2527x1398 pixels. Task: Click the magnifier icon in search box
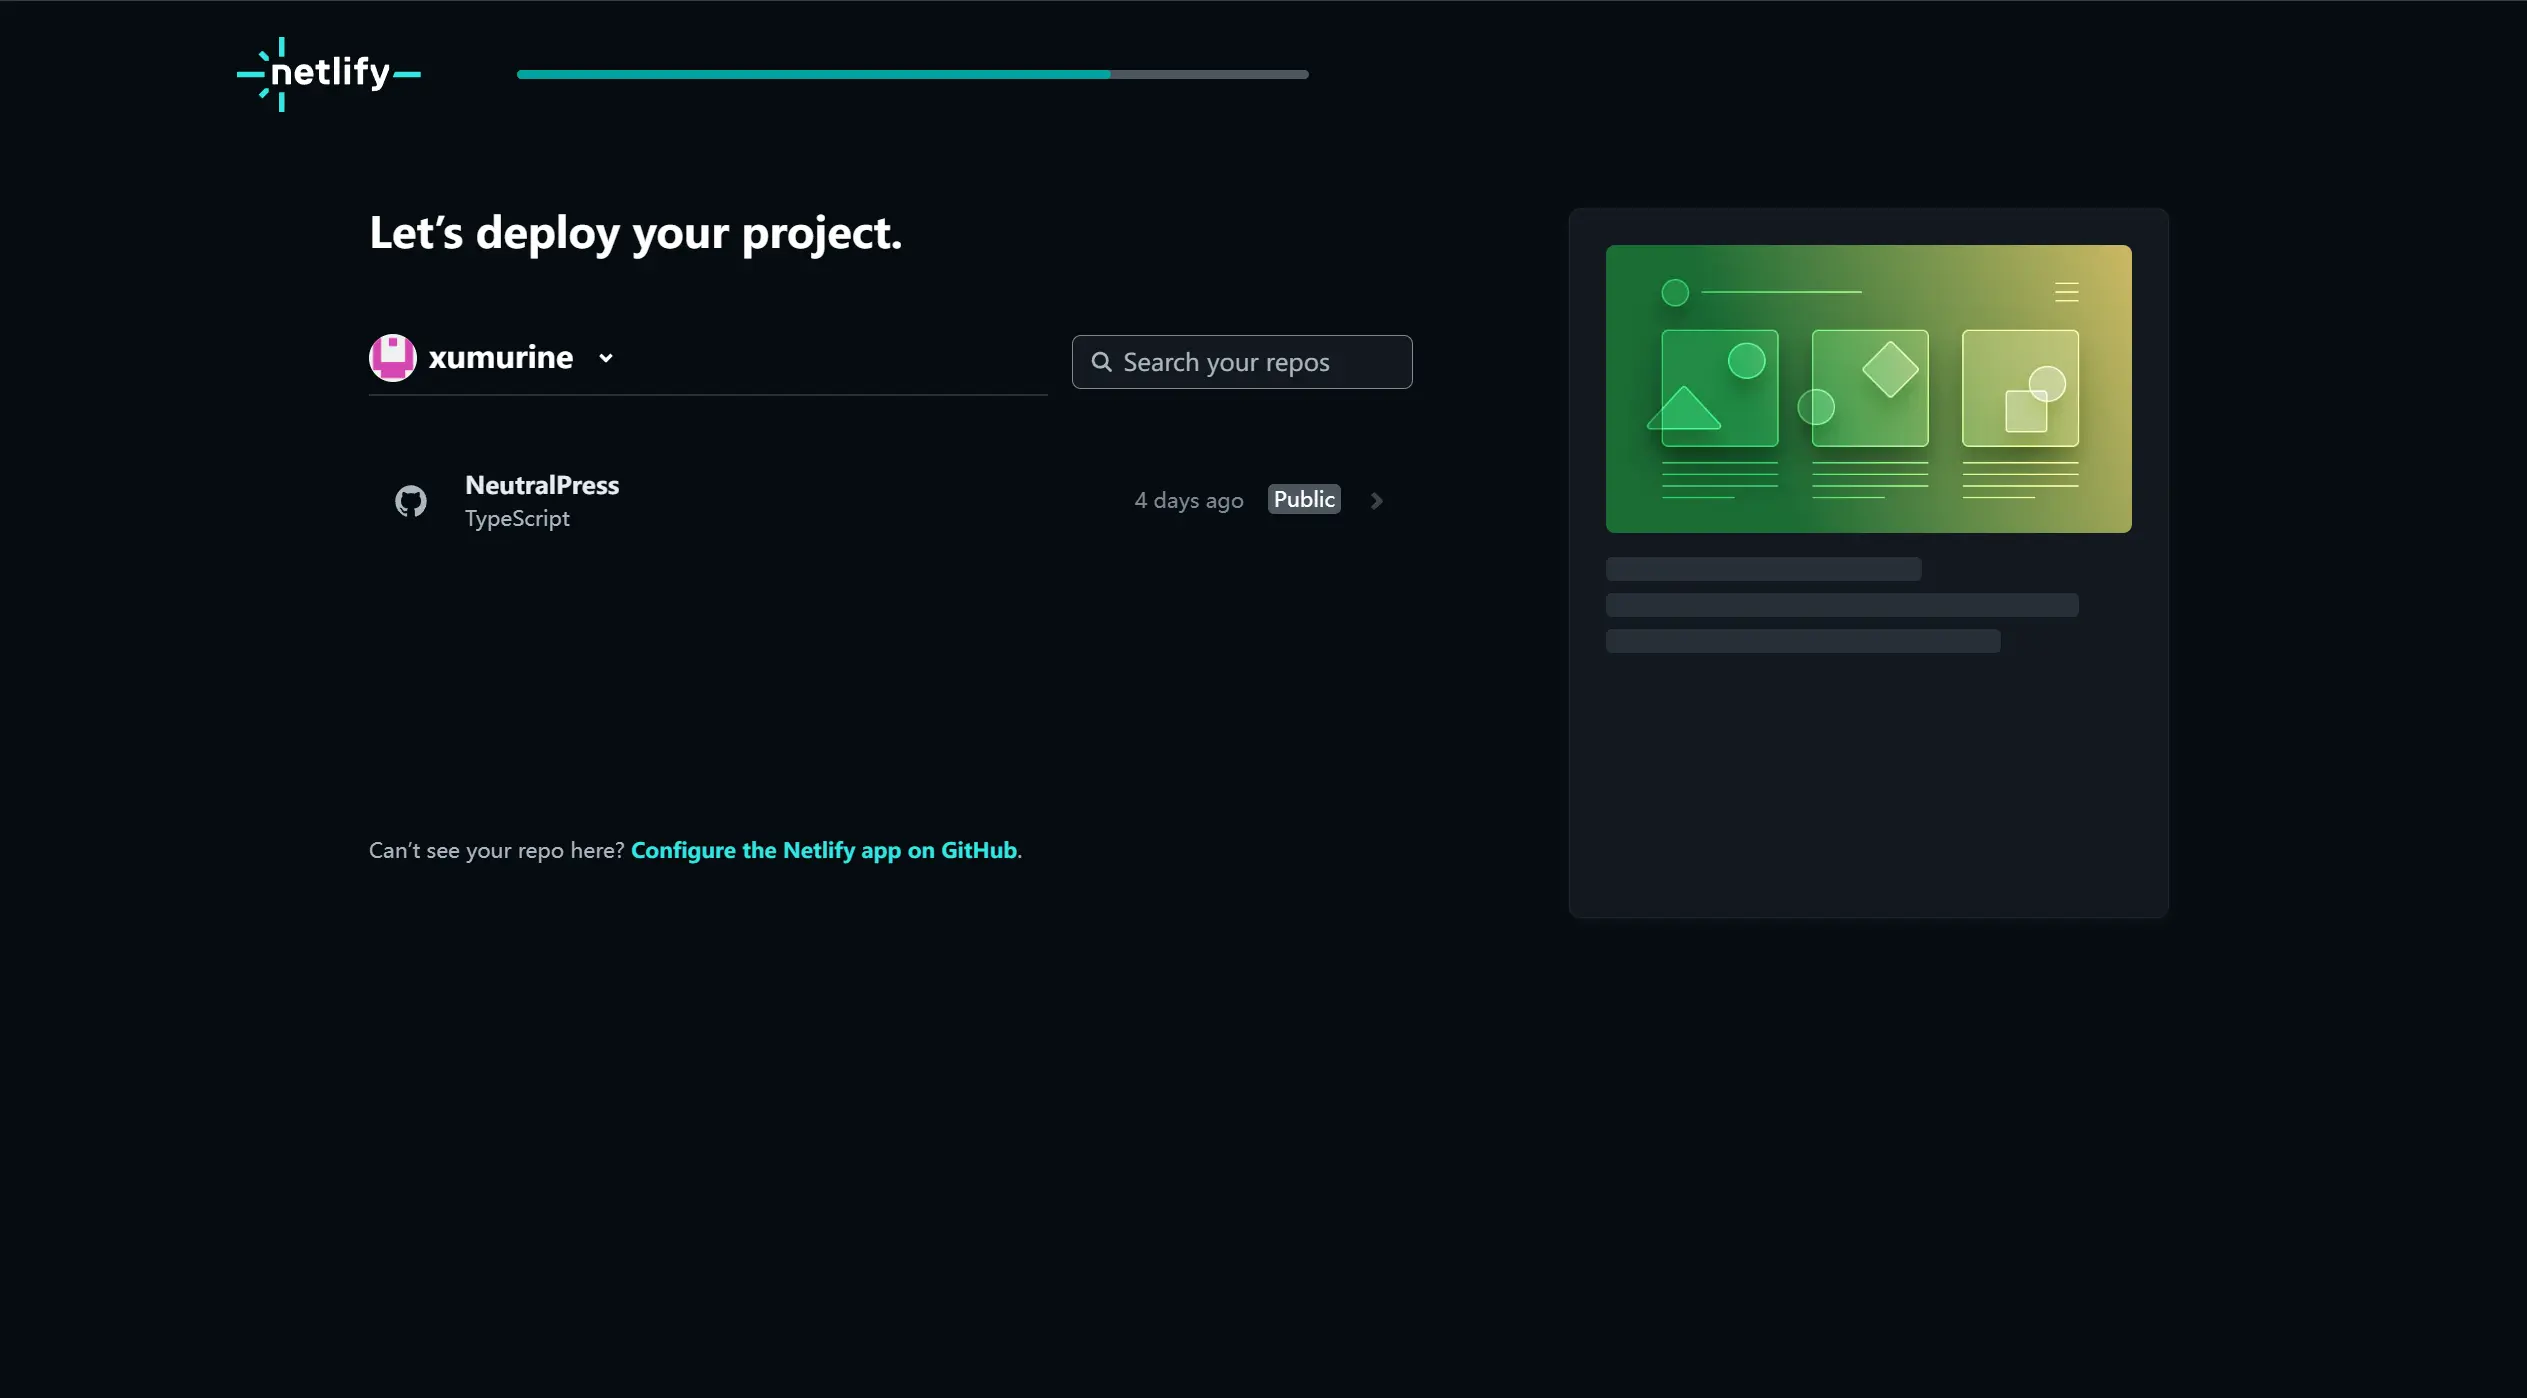coord(1101,362)
